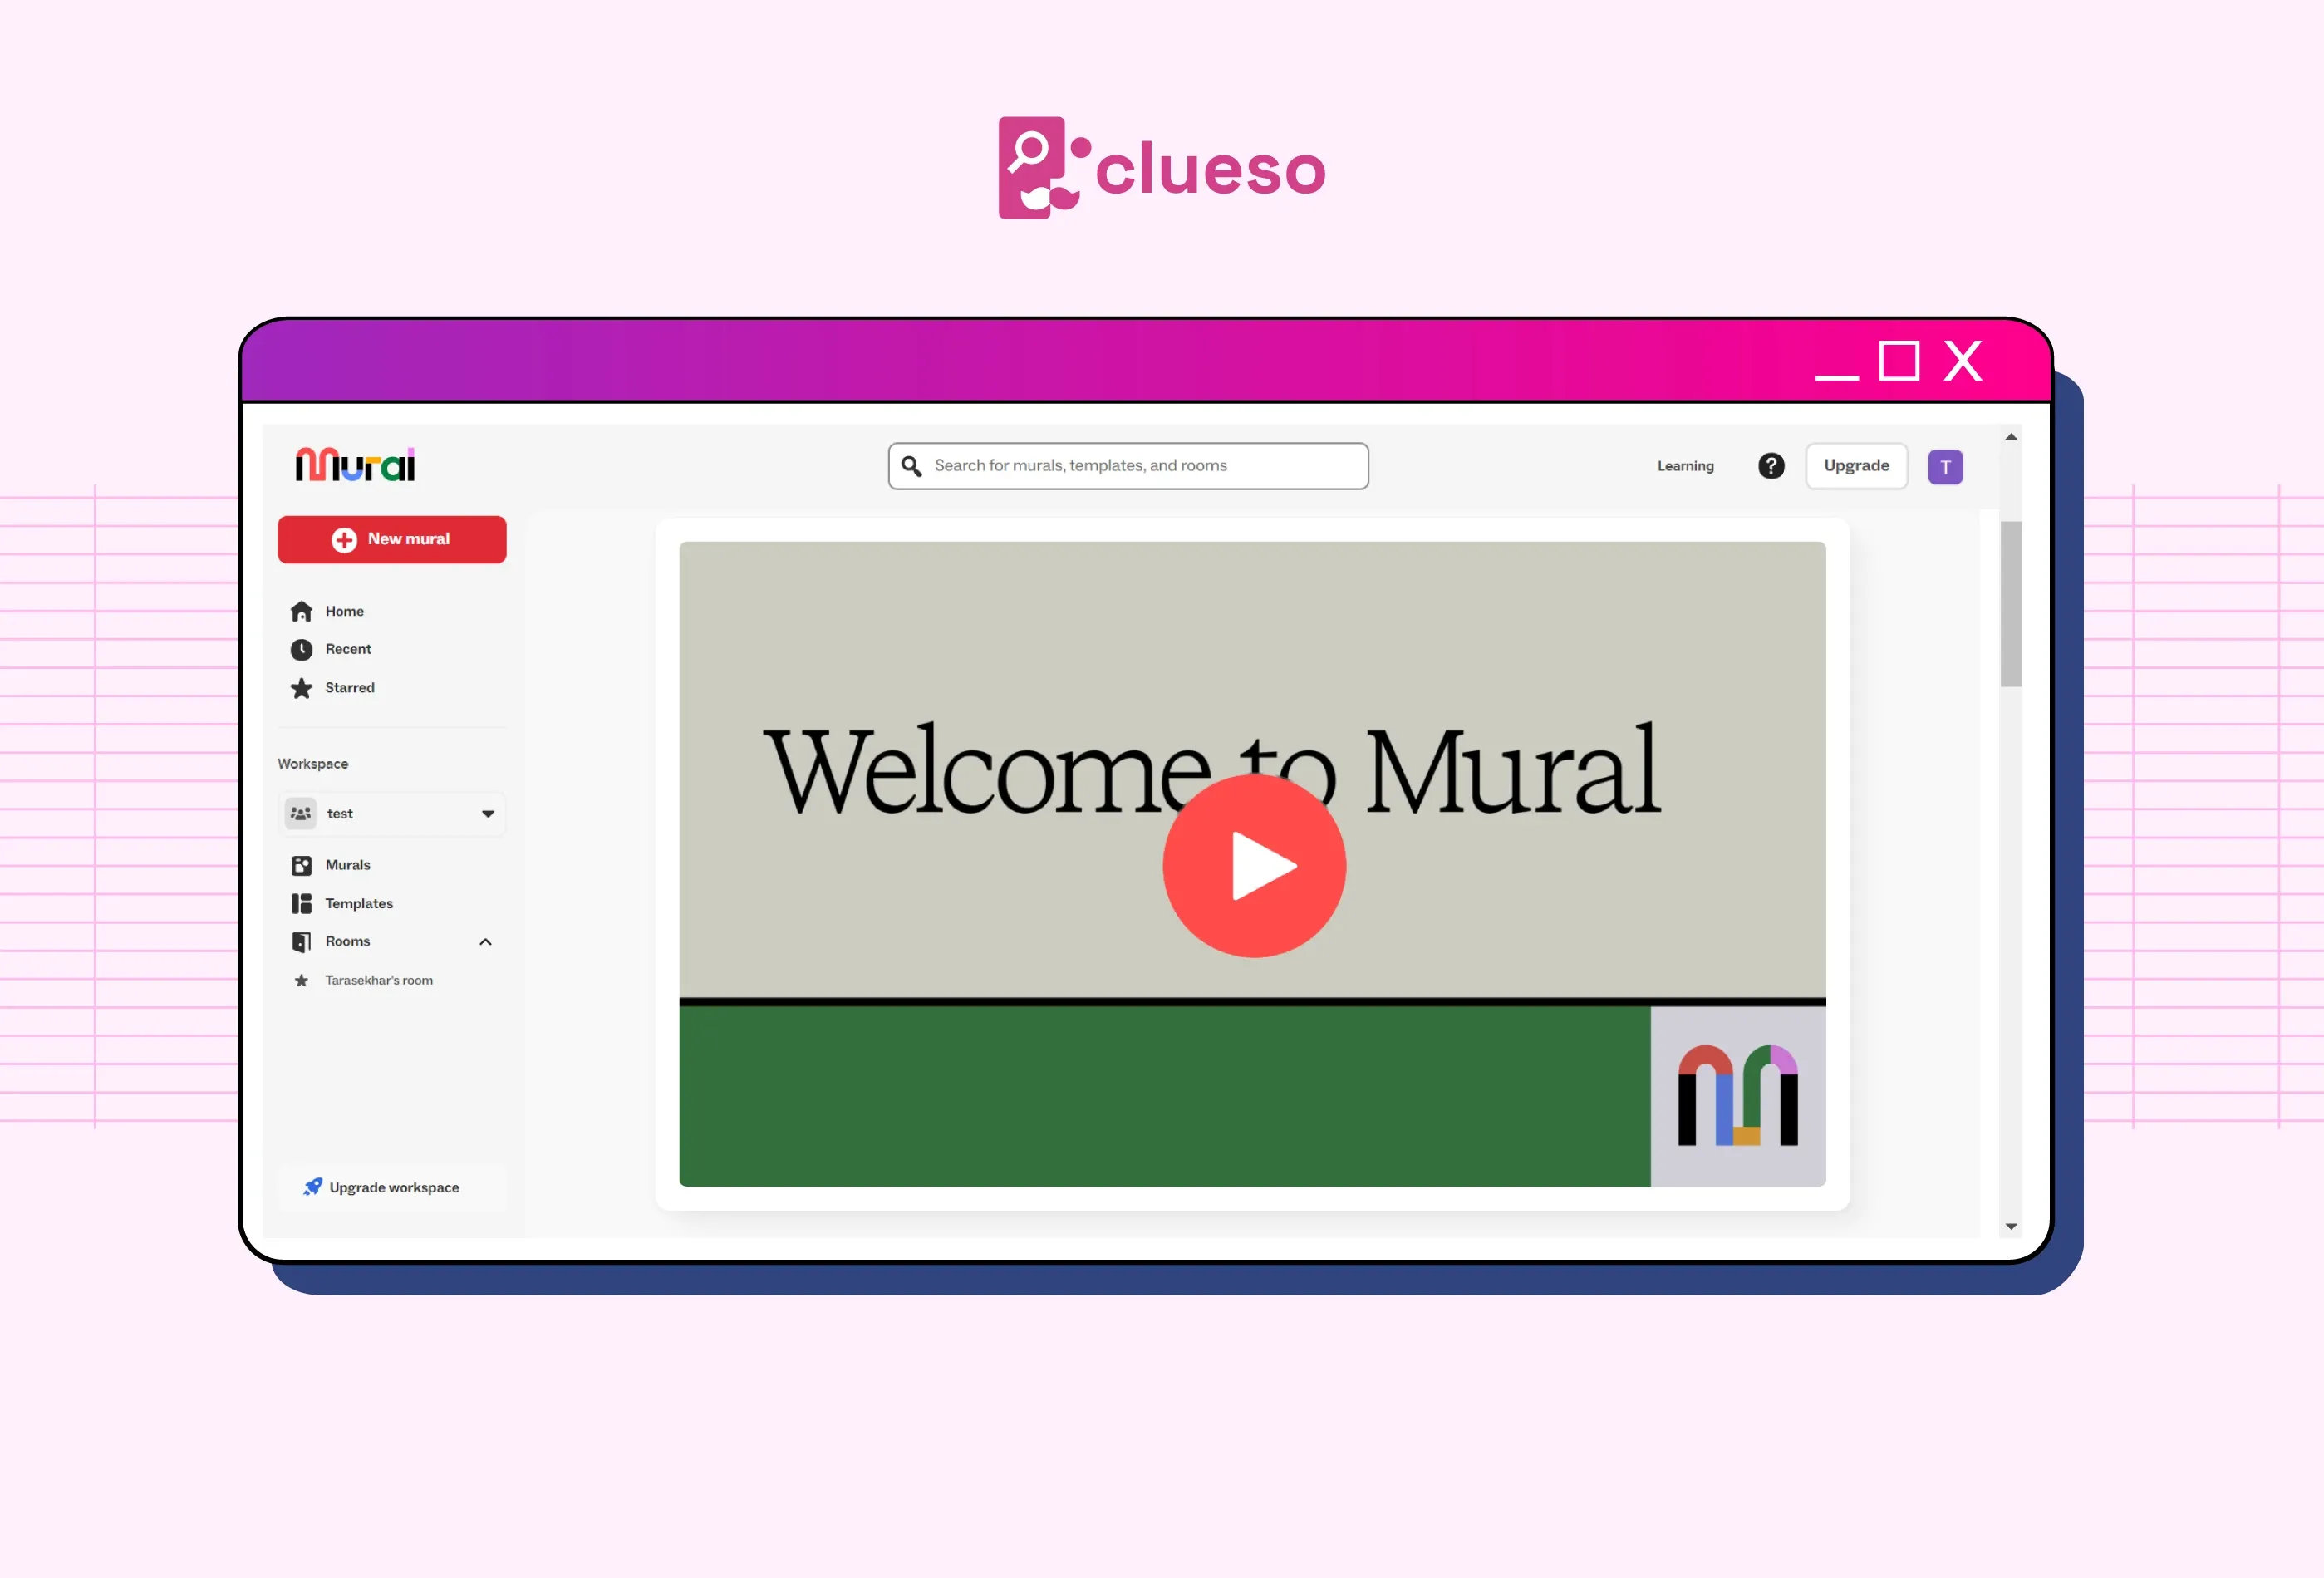Open the Home page
Viewport: 2324px width, 1578px height.
point(344,611)
